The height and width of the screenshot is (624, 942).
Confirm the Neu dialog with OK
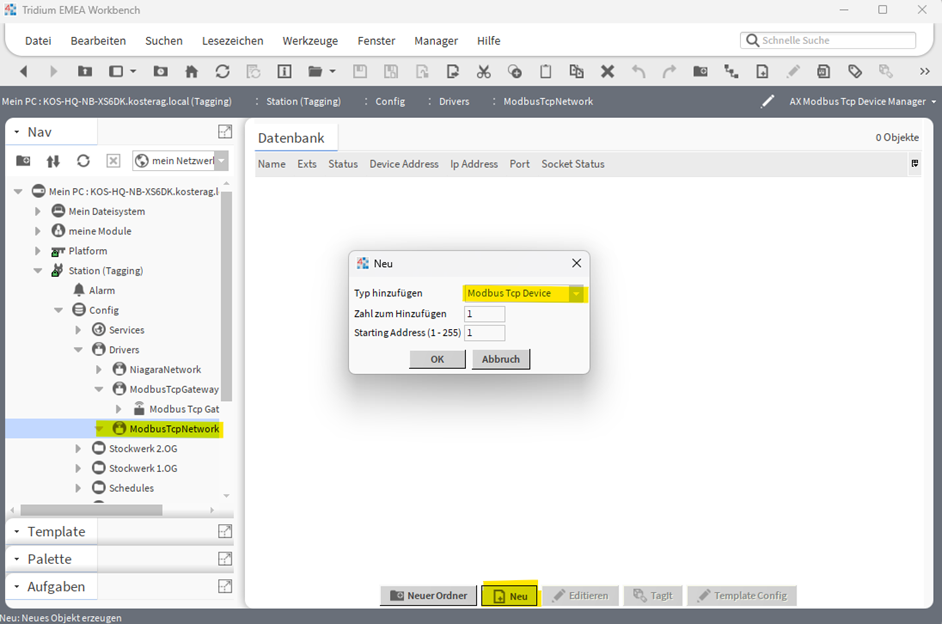coord(437,359)
